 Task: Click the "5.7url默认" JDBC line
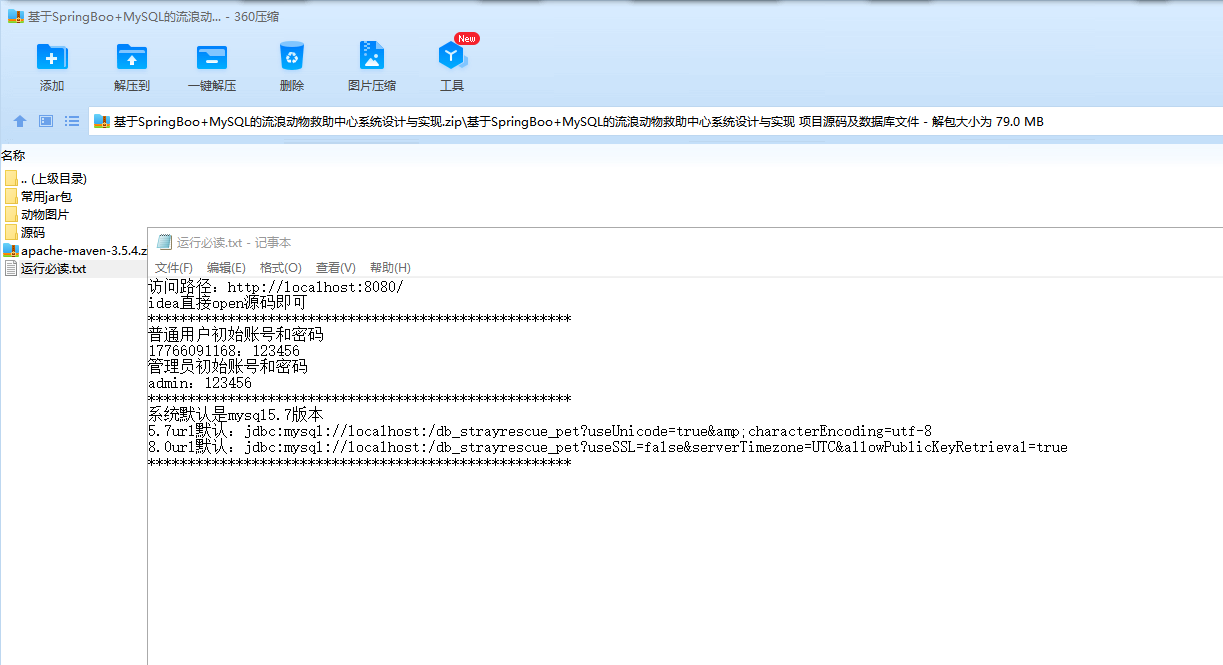pyautogui.click(x=540, y=431)
